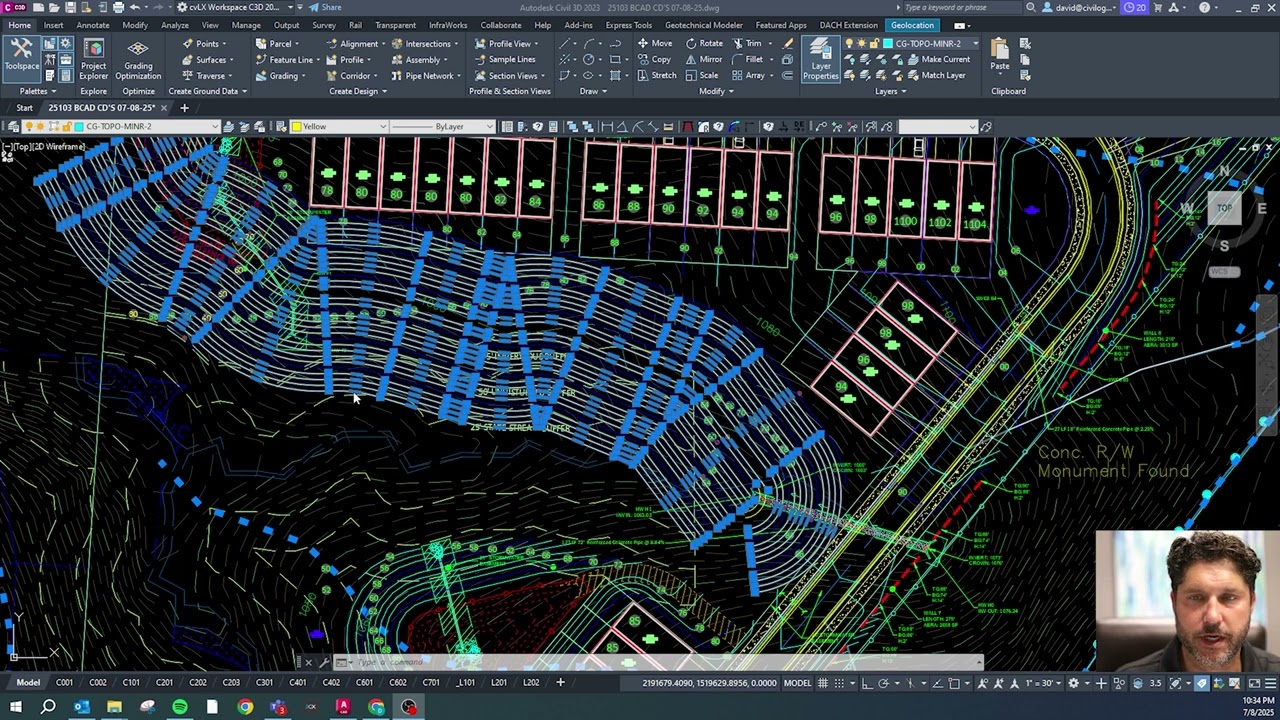Click the workspace switching gear icon
The image size is (1280, 720).
[x=1073, y=683]
